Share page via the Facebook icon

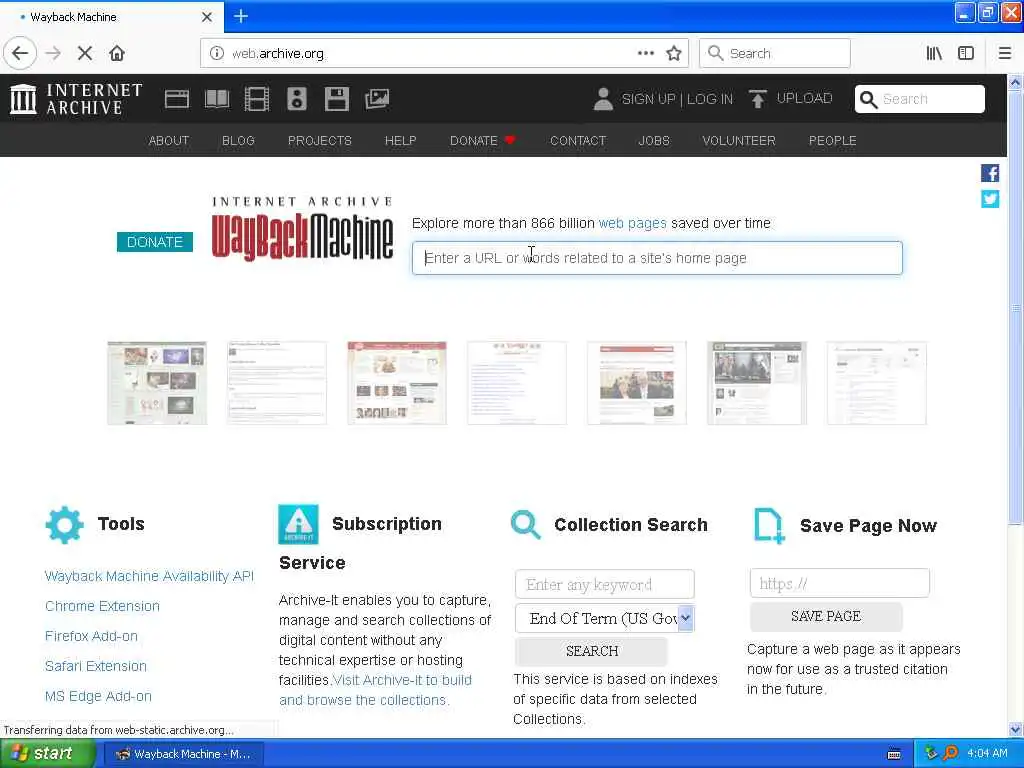[989, 173]
